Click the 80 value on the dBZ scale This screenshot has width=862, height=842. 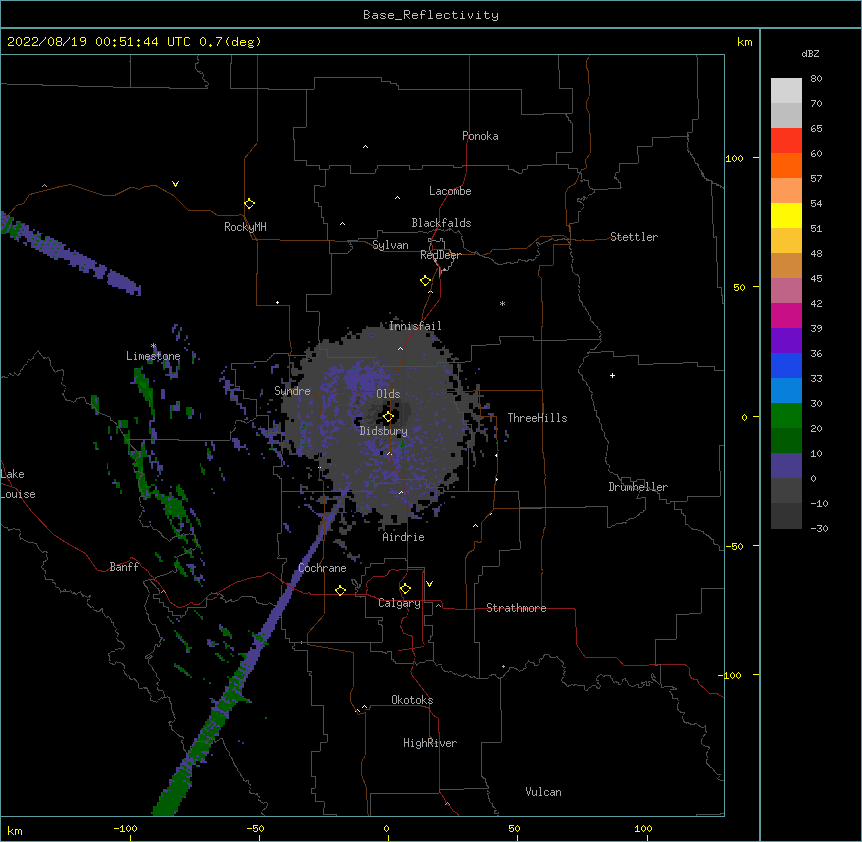point(816,79)
